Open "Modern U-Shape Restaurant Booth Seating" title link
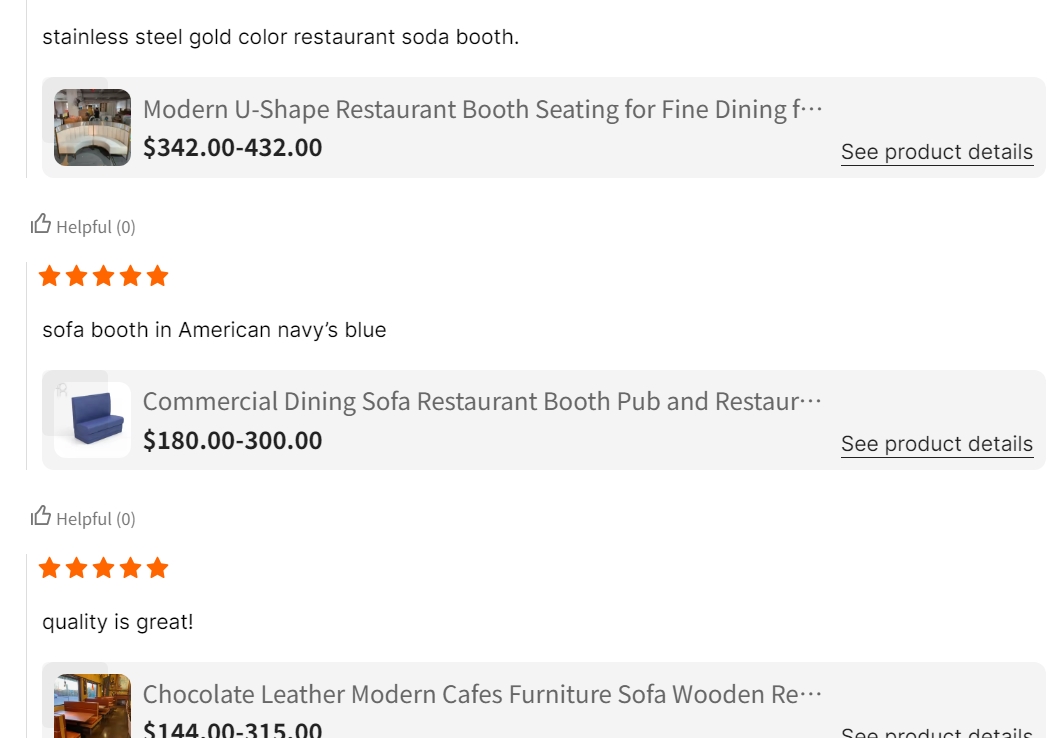The height and width of the screenshot is (738, 1051). coord(482,109)
